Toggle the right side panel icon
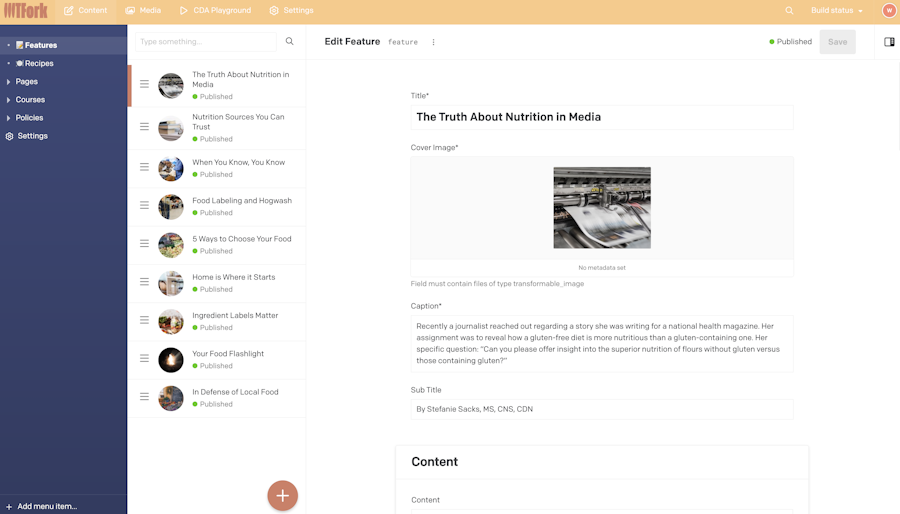The width and height of the screenshot is (900, 514). (889, 42)
